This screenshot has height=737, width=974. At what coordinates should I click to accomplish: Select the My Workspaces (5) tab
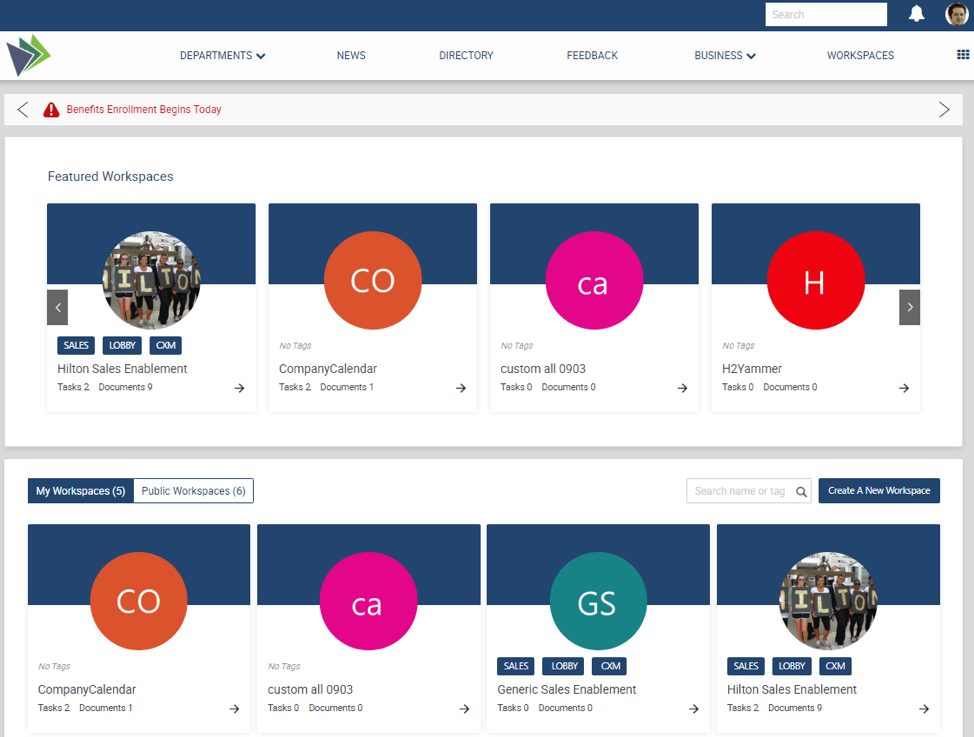(80, 491)
